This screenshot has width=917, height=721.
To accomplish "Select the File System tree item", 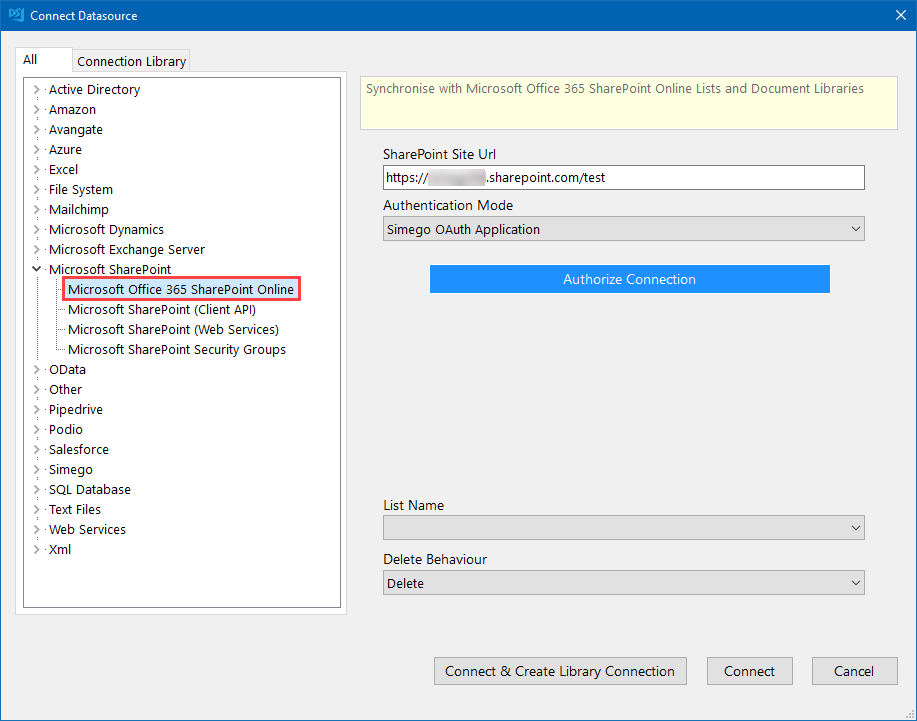I will point(81,189).
